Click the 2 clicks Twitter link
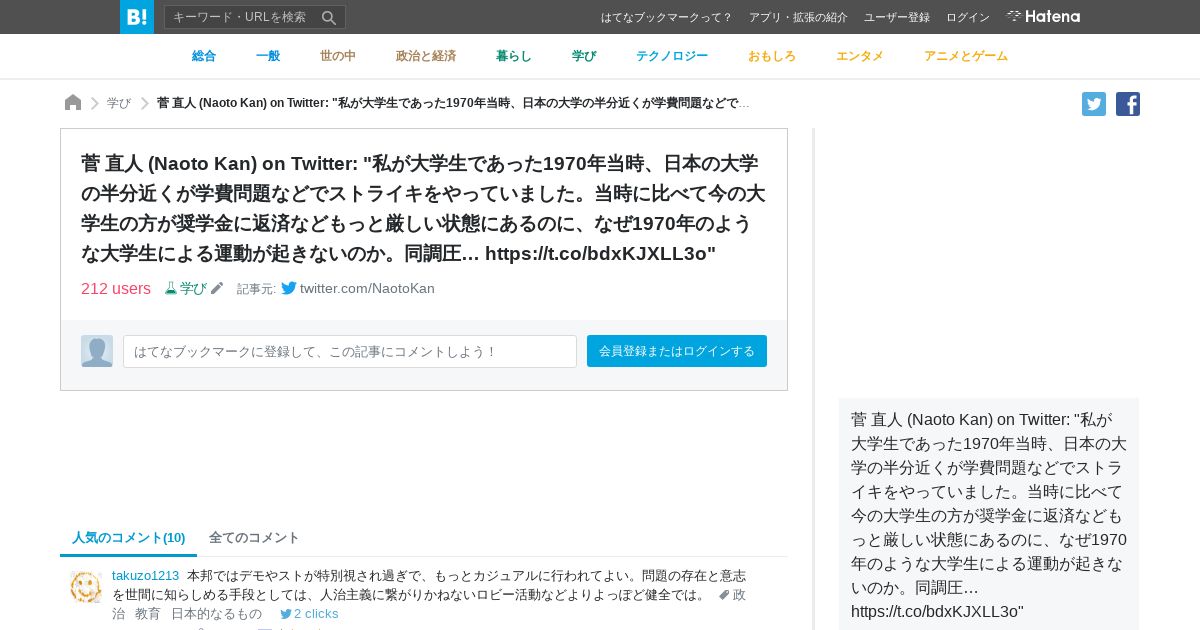The height and width of the screenshot is (630, 1200). (x=309, y=613)
